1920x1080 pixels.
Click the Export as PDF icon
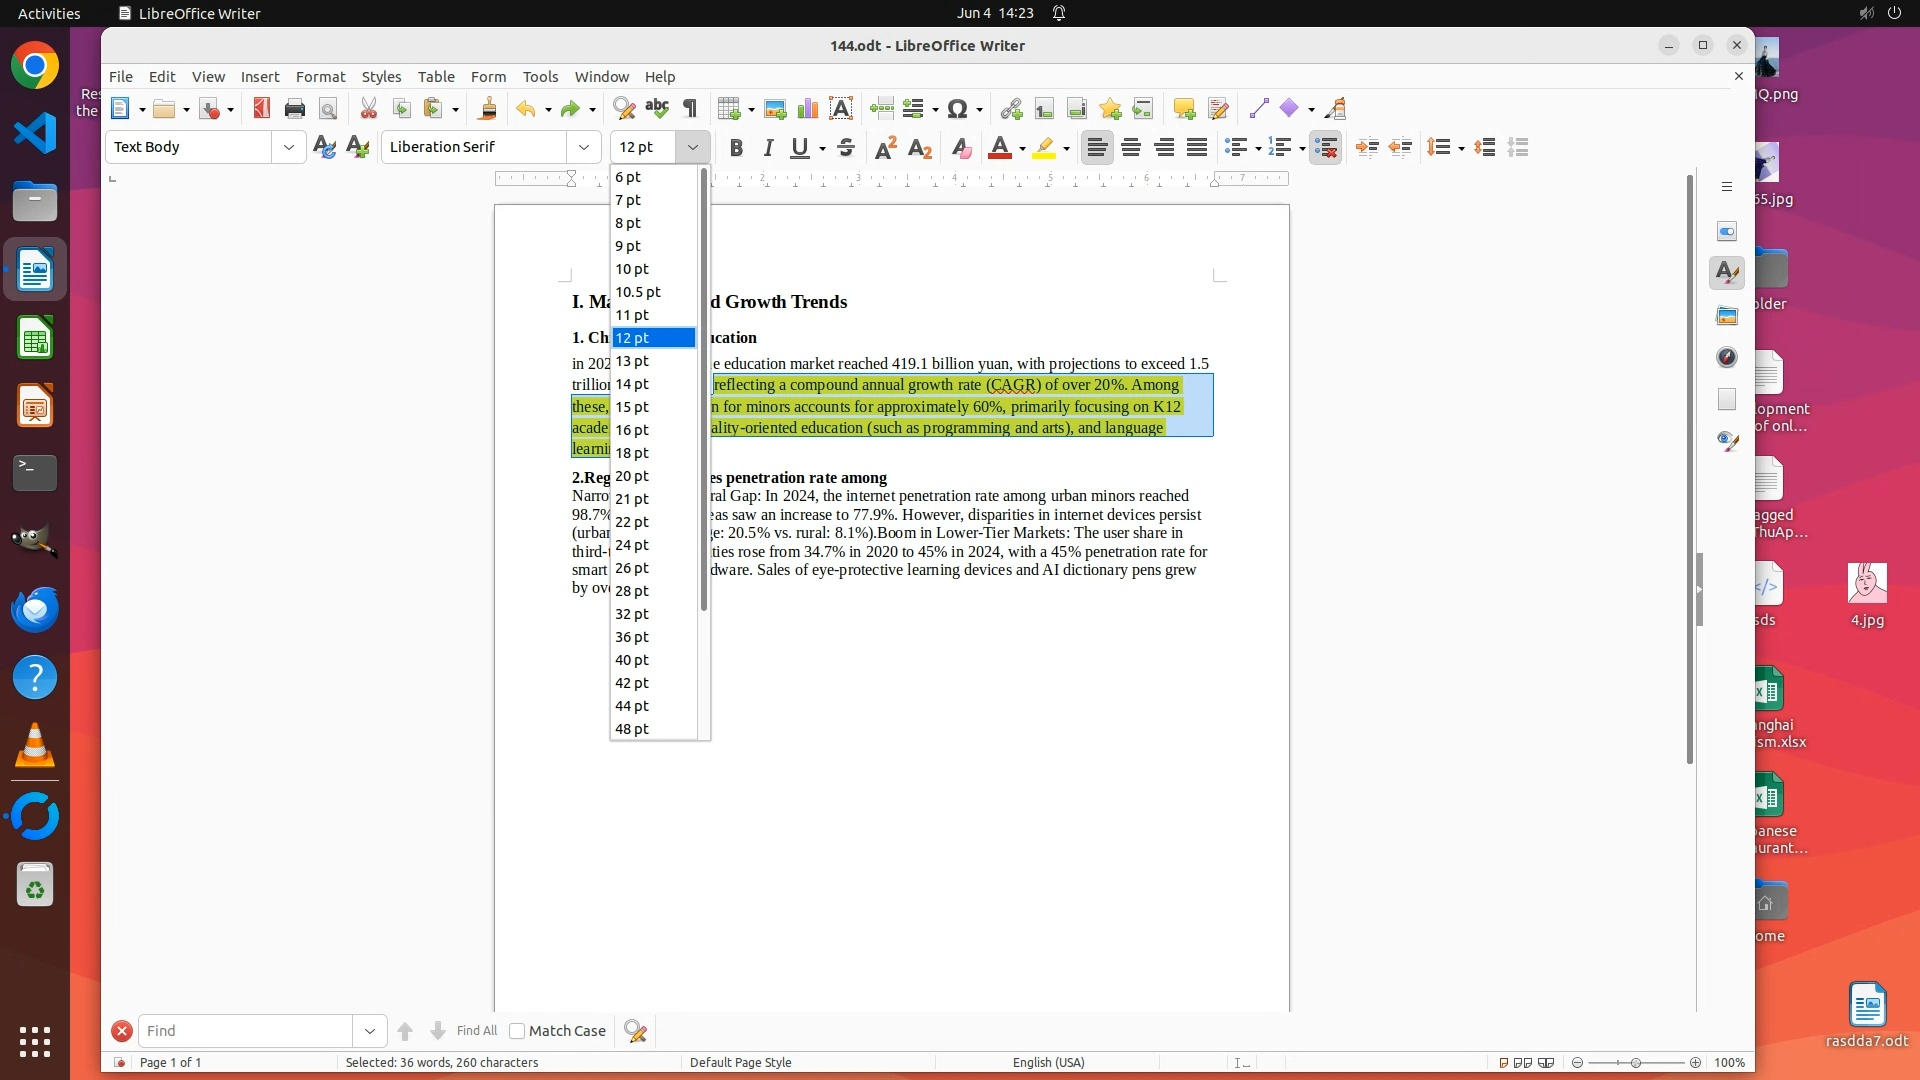click(x=261, y=109)
